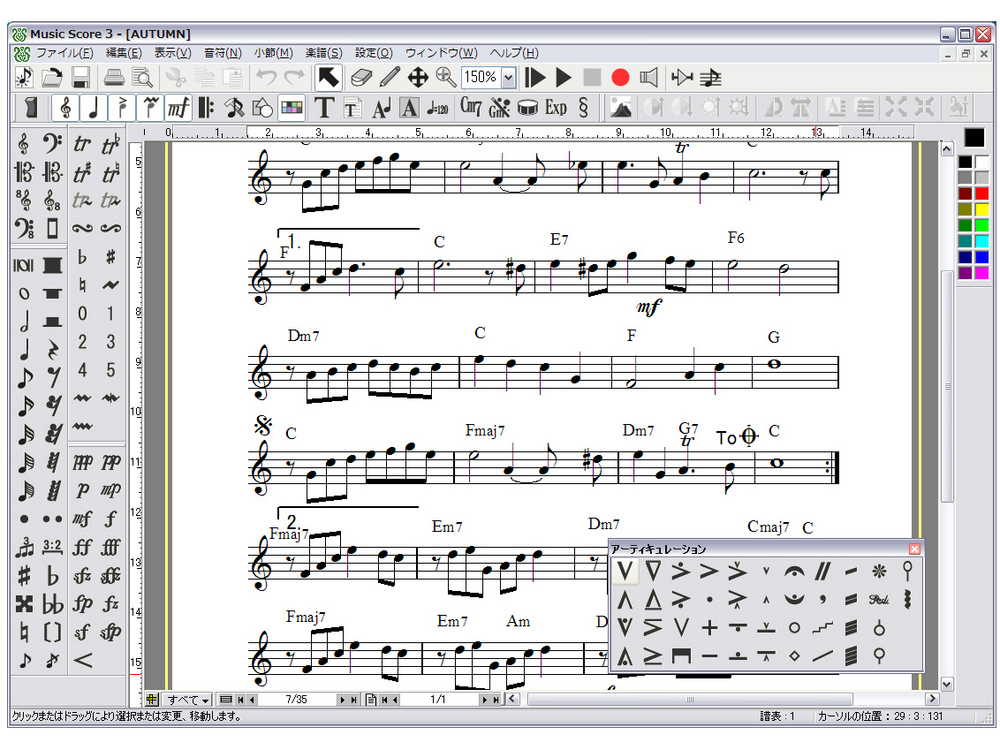
Task: Pick the fermata symbol in the articulation palette
Action: (x=794, y=572)
